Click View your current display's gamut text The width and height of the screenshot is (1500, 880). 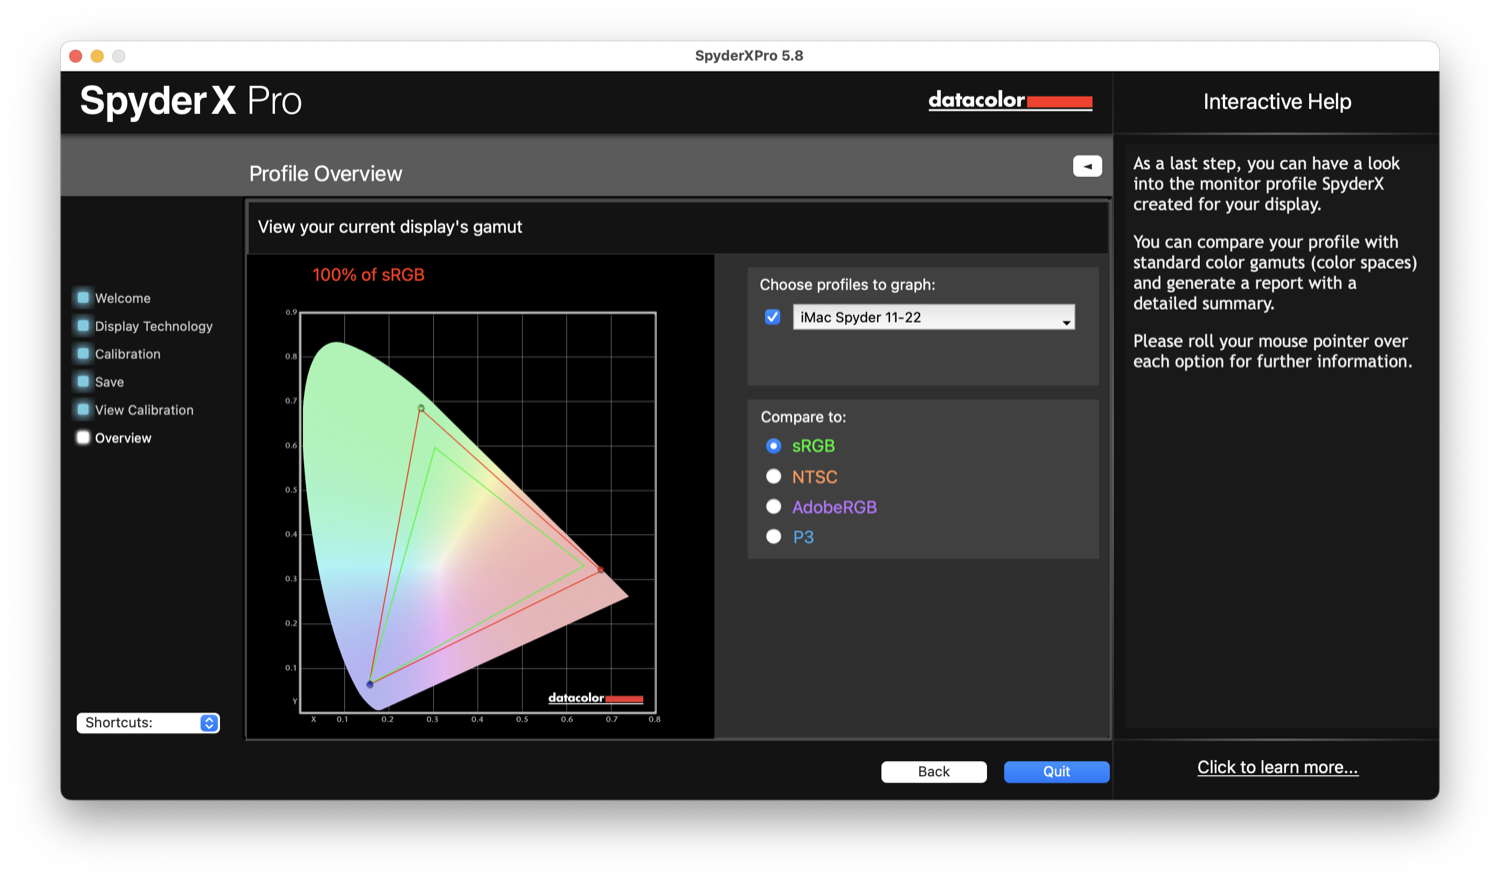(x=390, y=227)
